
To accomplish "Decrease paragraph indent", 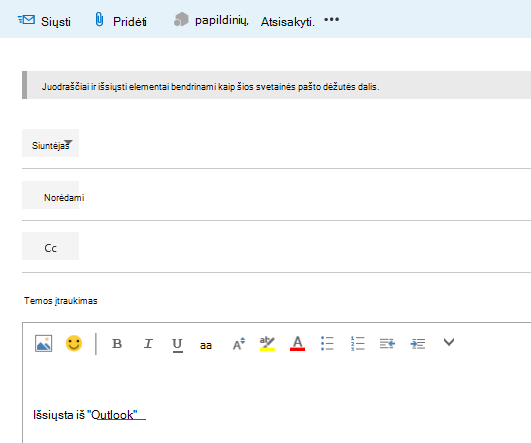I will [387, 344].
